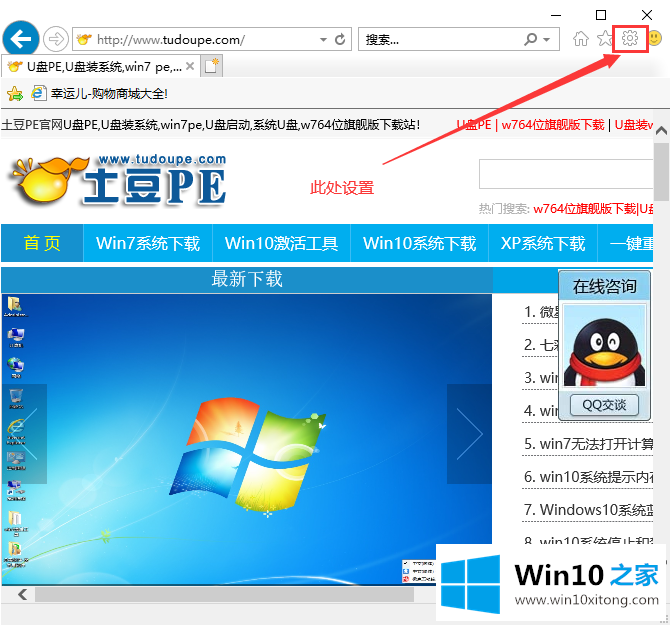Open list item 7 Windows10系统
Image resolution: width=671 pixels, height=626 pixels.
pos(588,510)
